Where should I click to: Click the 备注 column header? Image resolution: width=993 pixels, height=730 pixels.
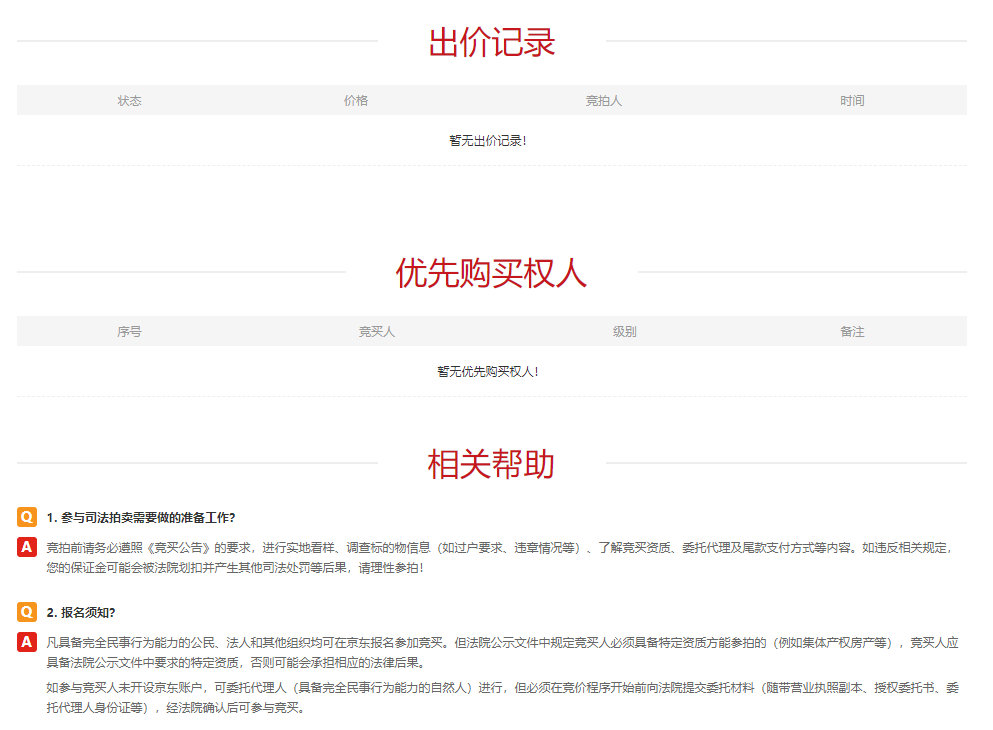(852, 332)
